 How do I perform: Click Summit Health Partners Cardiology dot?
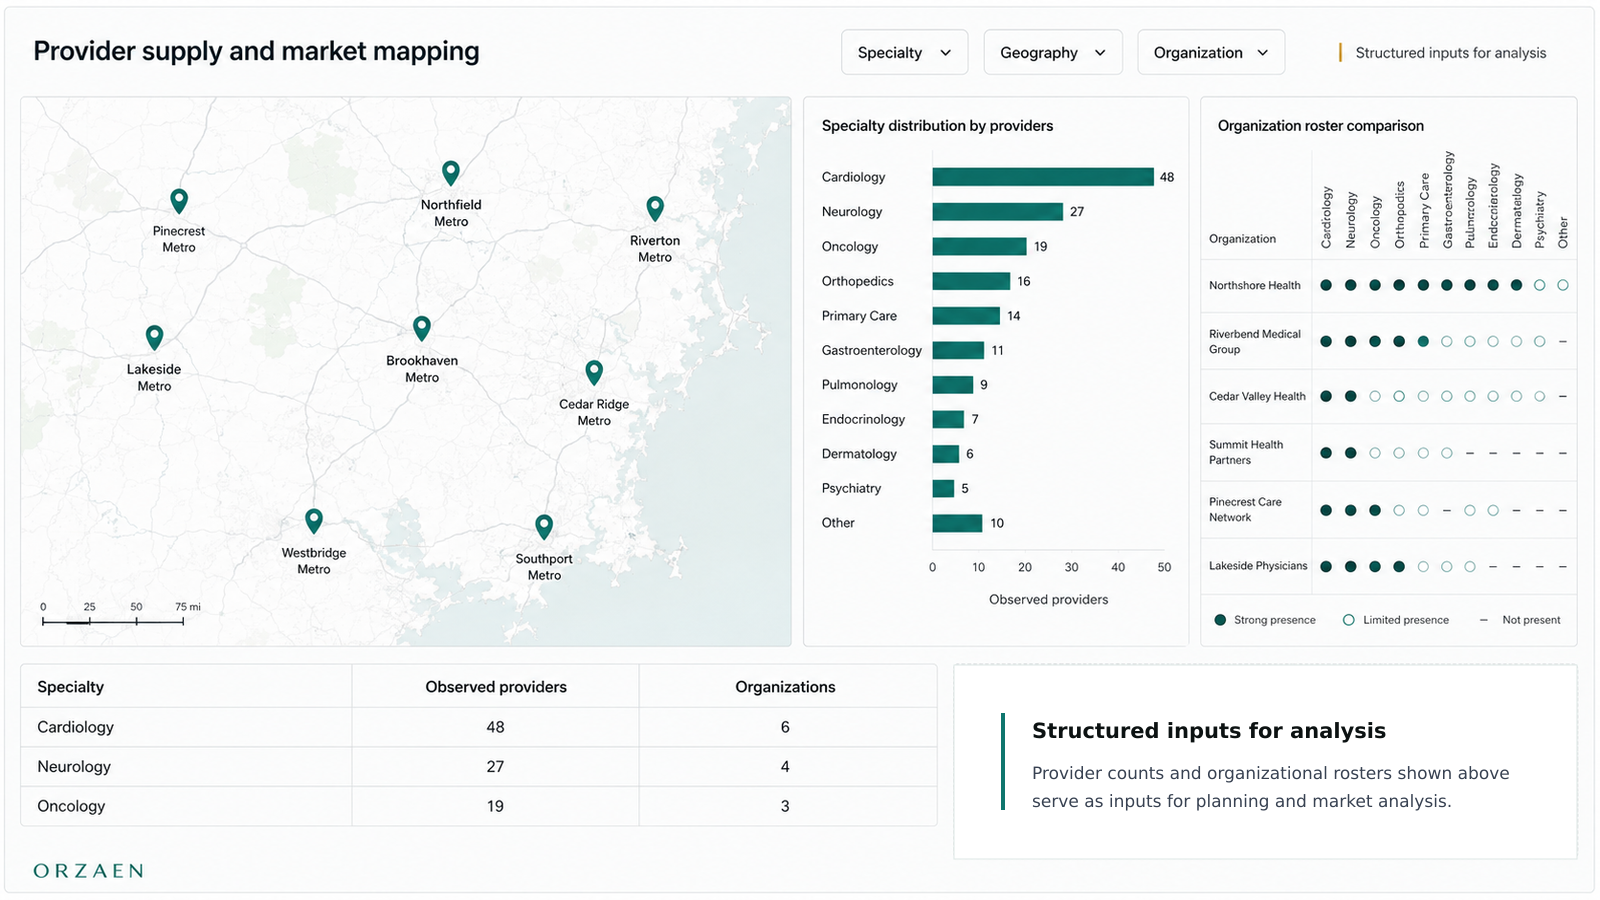1326,453
